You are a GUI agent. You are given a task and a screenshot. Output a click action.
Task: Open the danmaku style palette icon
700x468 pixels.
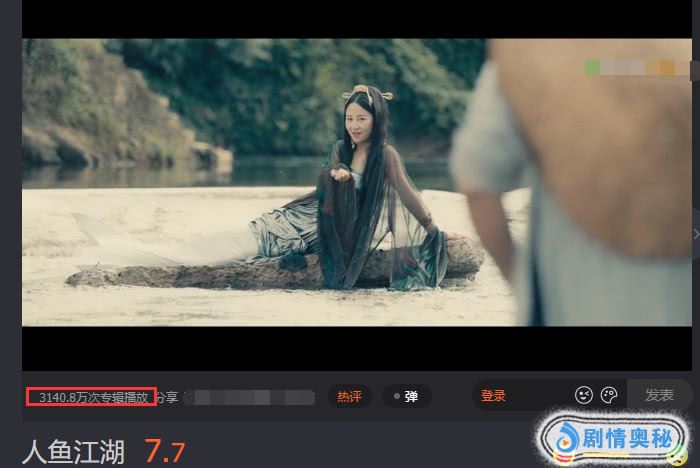pos(608,396)
